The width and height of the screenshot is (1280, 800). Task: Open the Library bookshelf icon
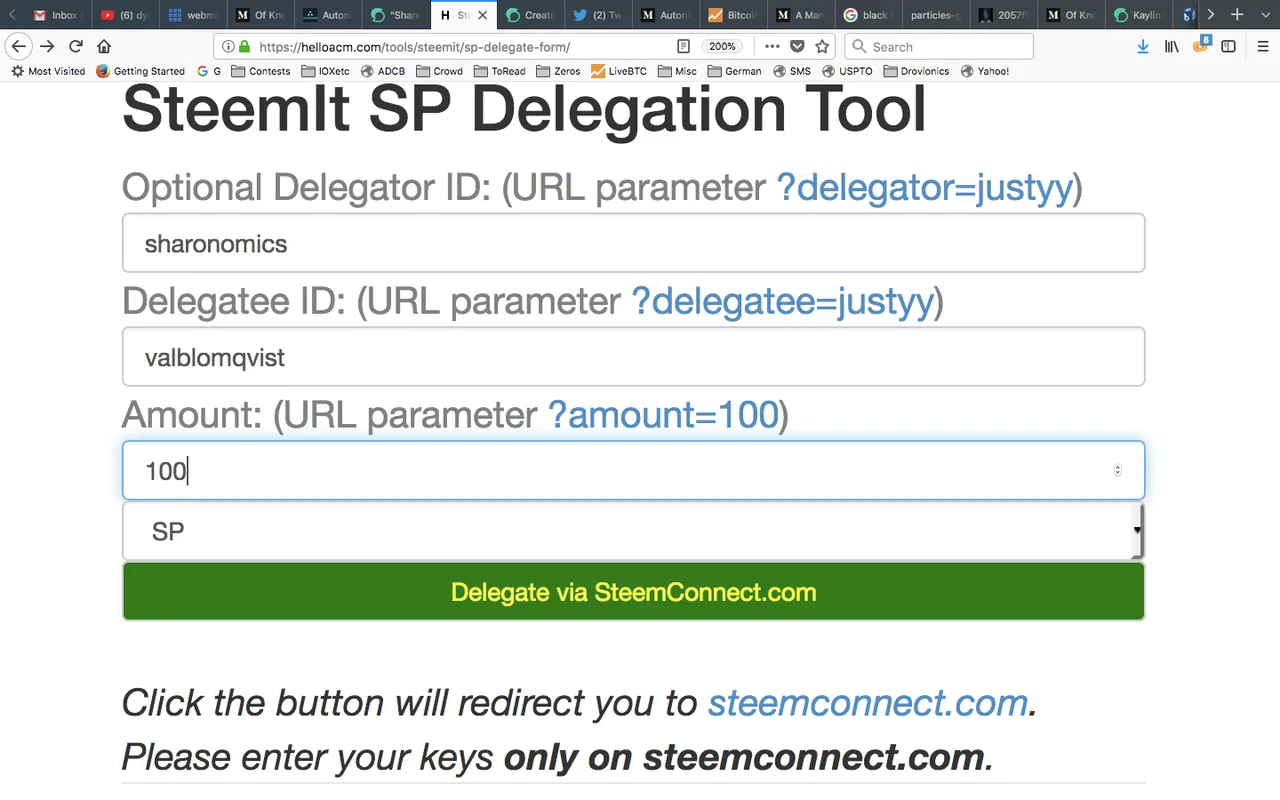tap(1172, 46)
